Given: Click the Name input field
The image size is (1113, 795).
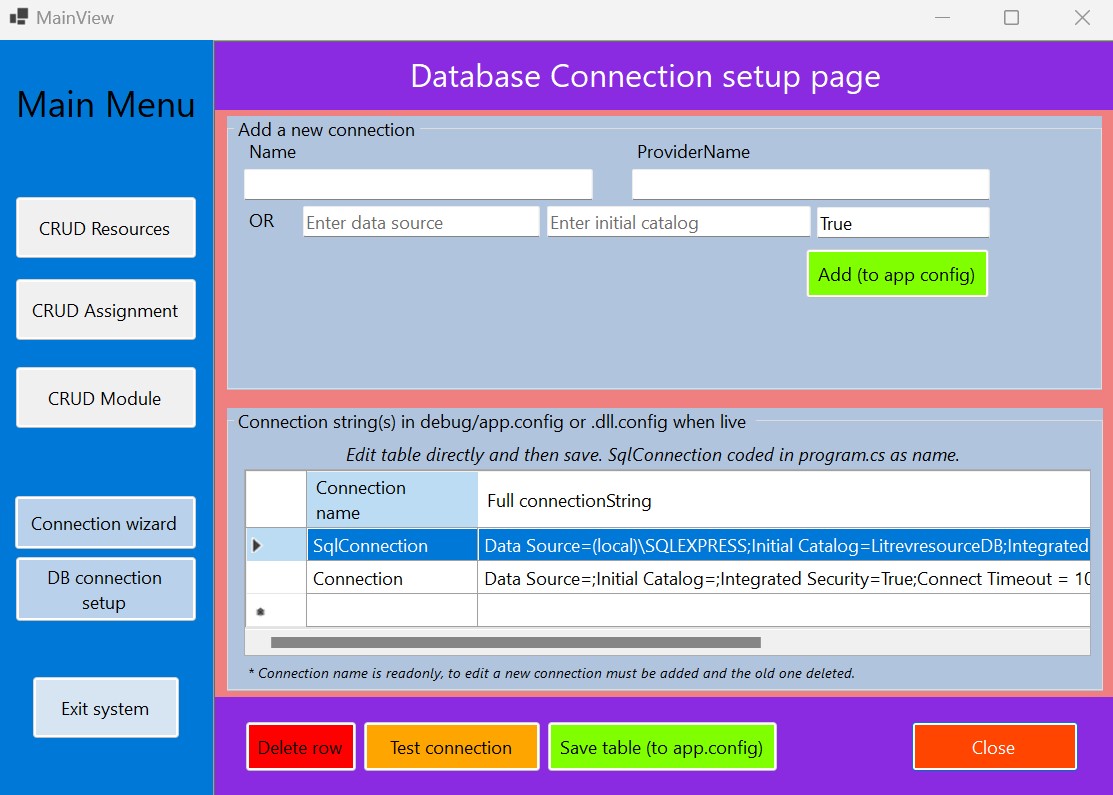Looking at the screenshot, I should pyautogui.click(x=418, y=184).
